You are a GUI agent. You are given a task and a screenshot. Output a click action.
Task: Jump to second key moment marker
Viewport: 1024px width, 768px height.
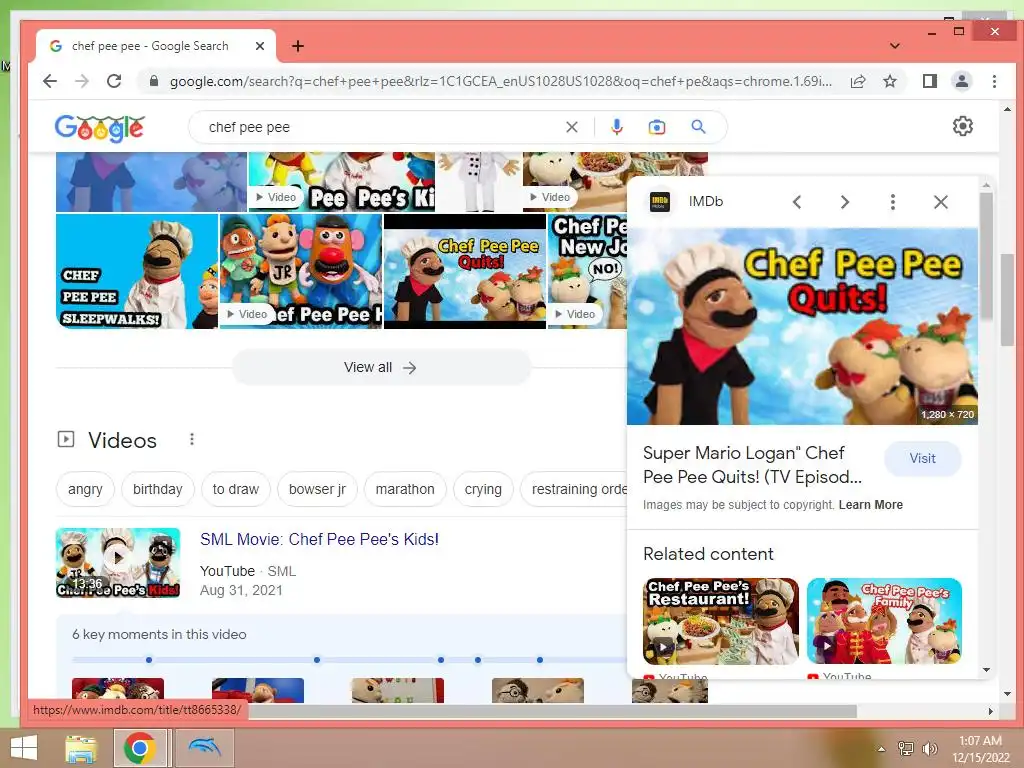pos(317,660)
